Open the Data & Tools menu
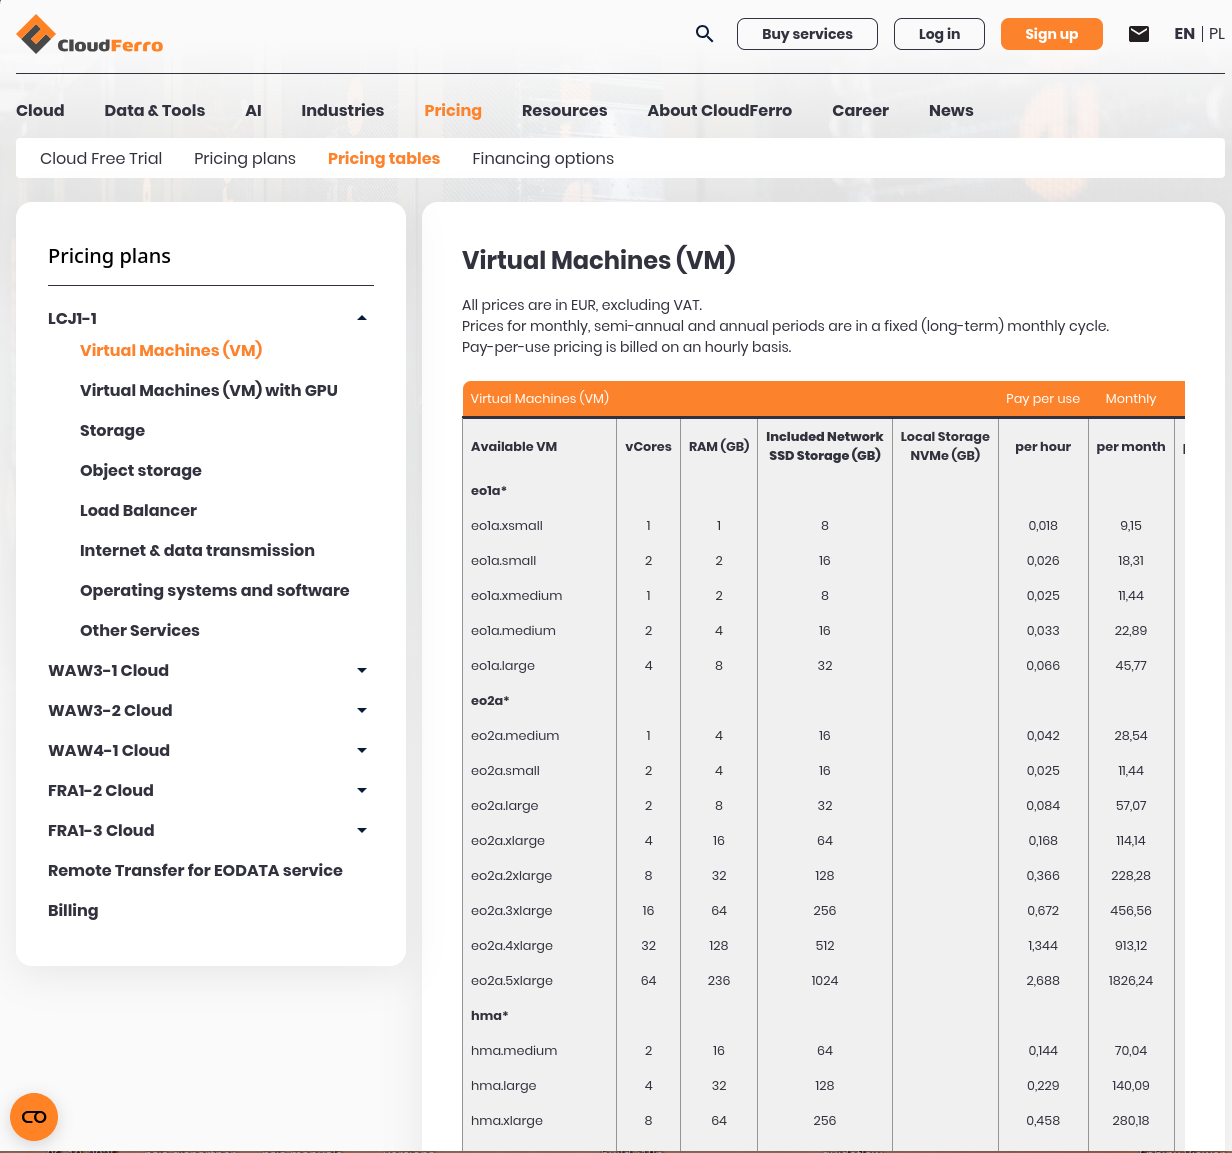This screenshot has height=1153, width=1232. 155,110
